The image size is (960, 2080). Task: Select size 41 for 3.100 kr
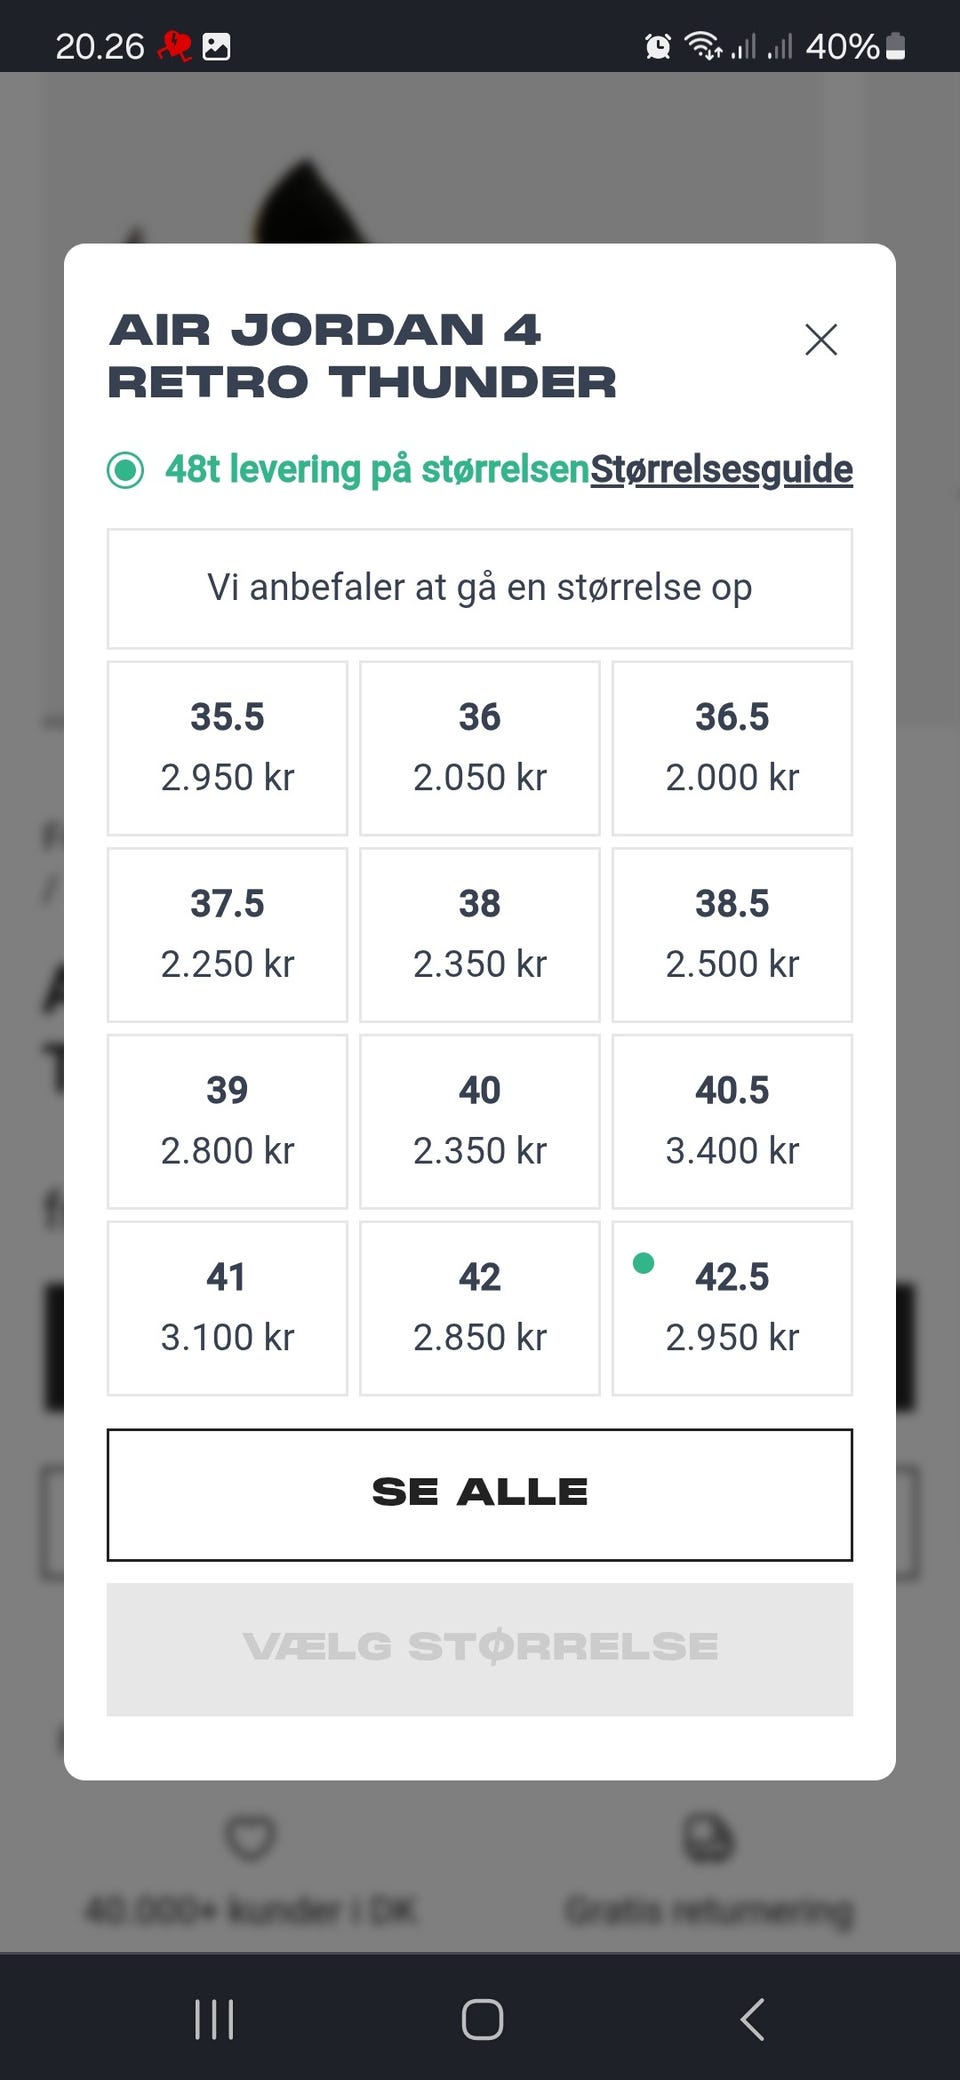point(228,1307)
